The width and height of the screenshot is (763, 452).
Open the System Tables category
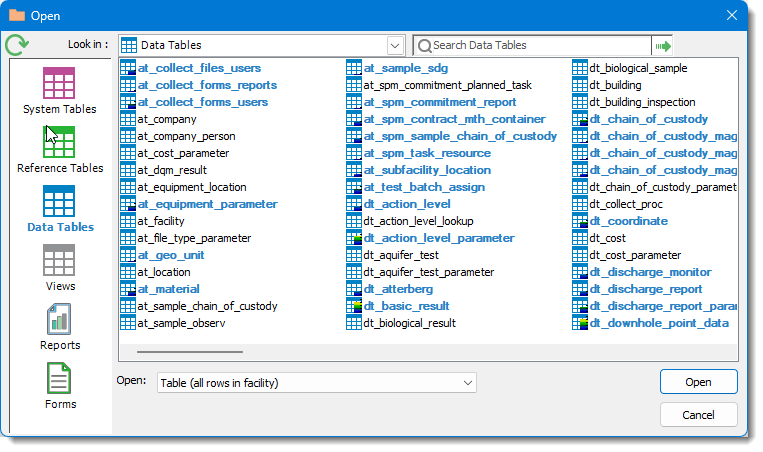59,91
